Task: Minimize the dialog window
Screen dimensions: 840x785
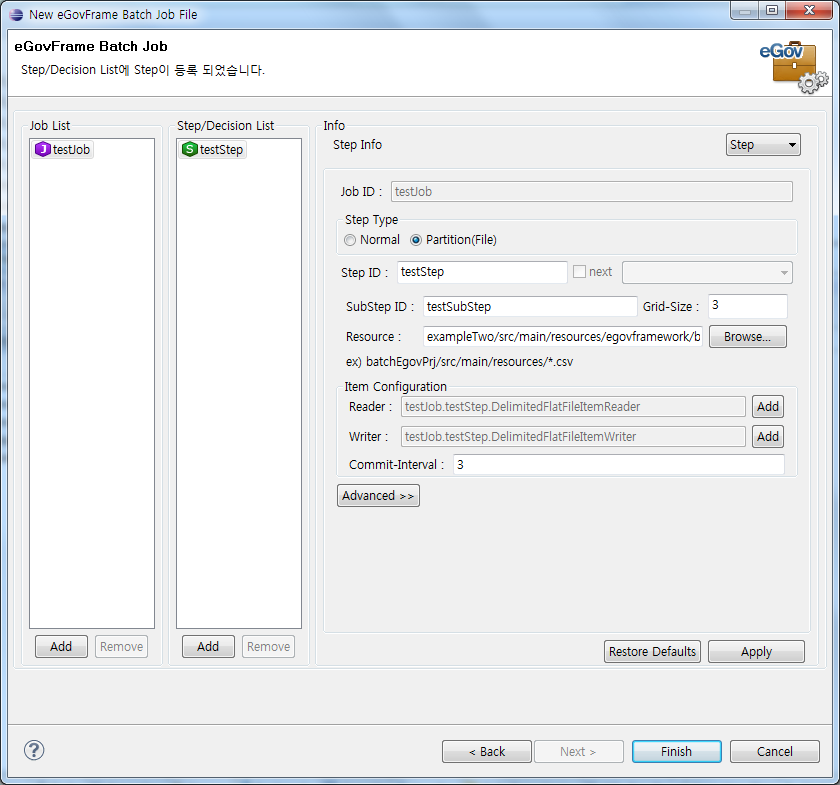Action: tap(745, 10)
